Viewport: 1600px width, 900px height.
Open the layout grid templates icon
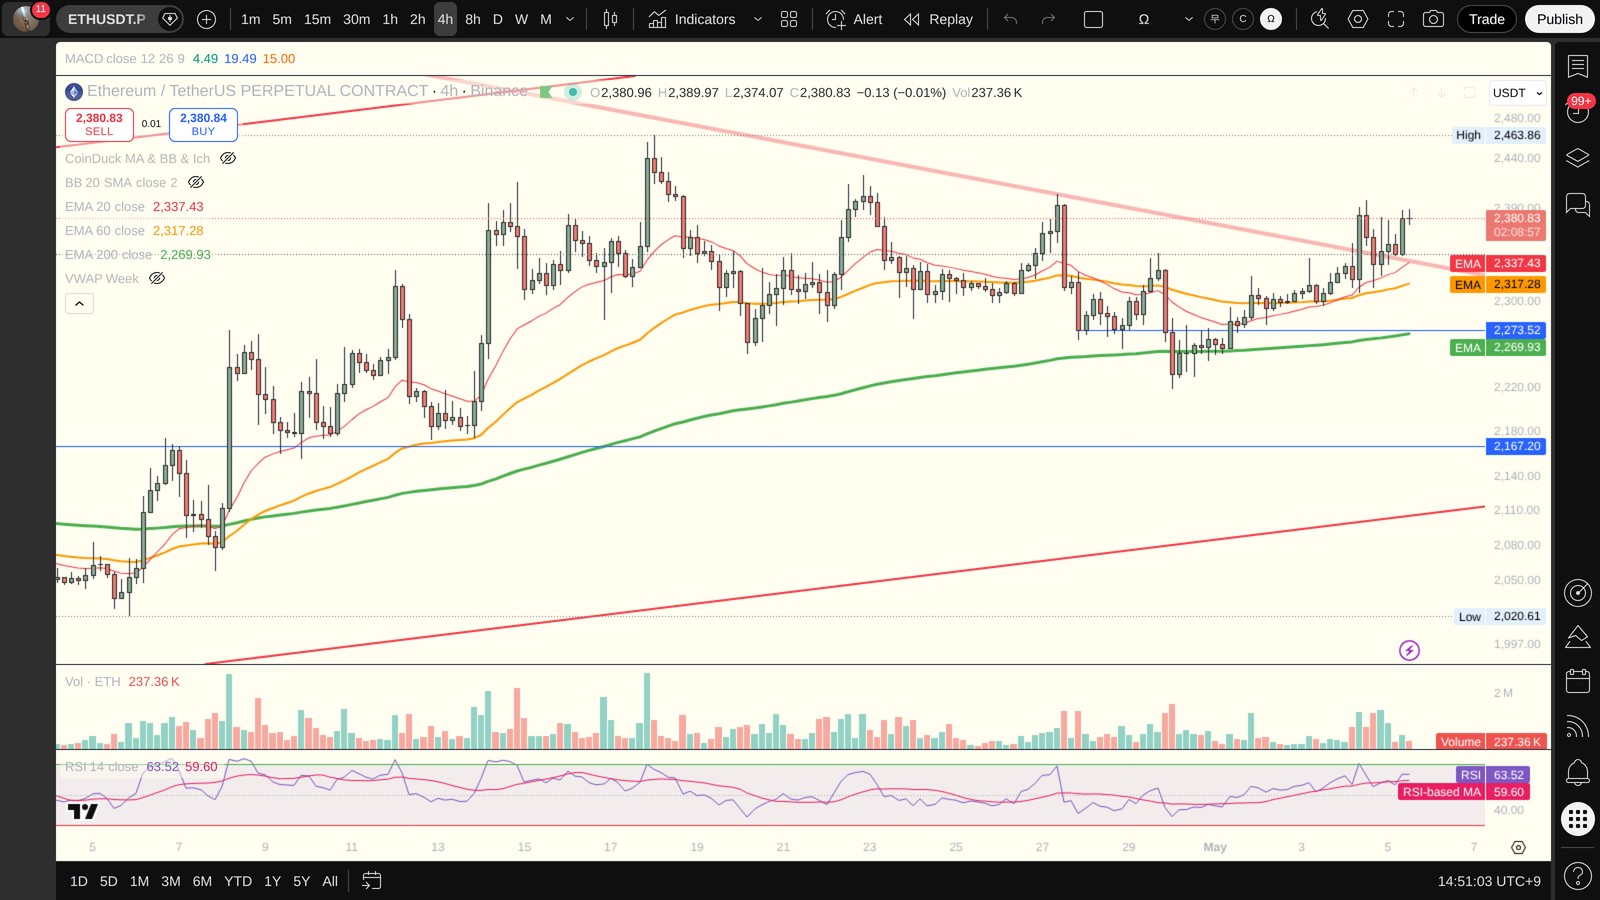[x=789, y=19]
